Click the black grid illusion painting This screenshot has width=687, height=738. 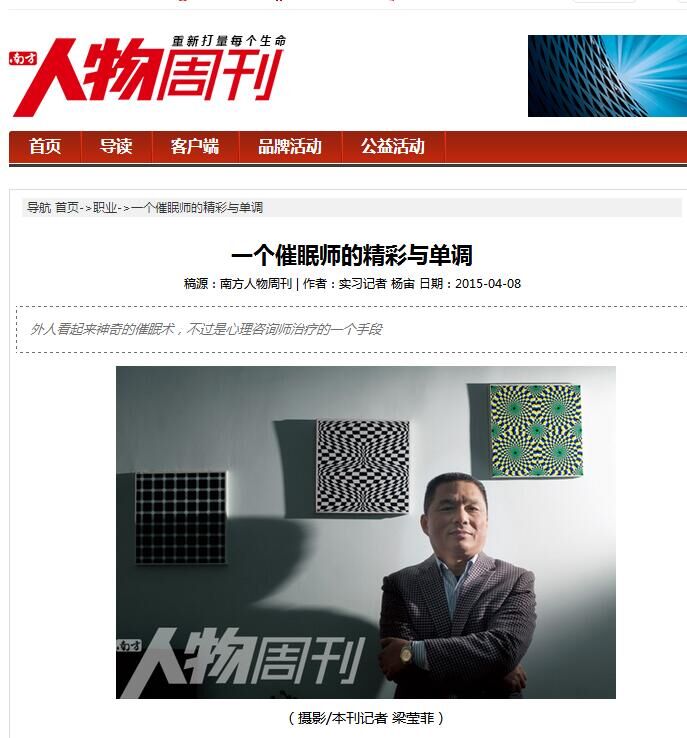pos(181,518)
